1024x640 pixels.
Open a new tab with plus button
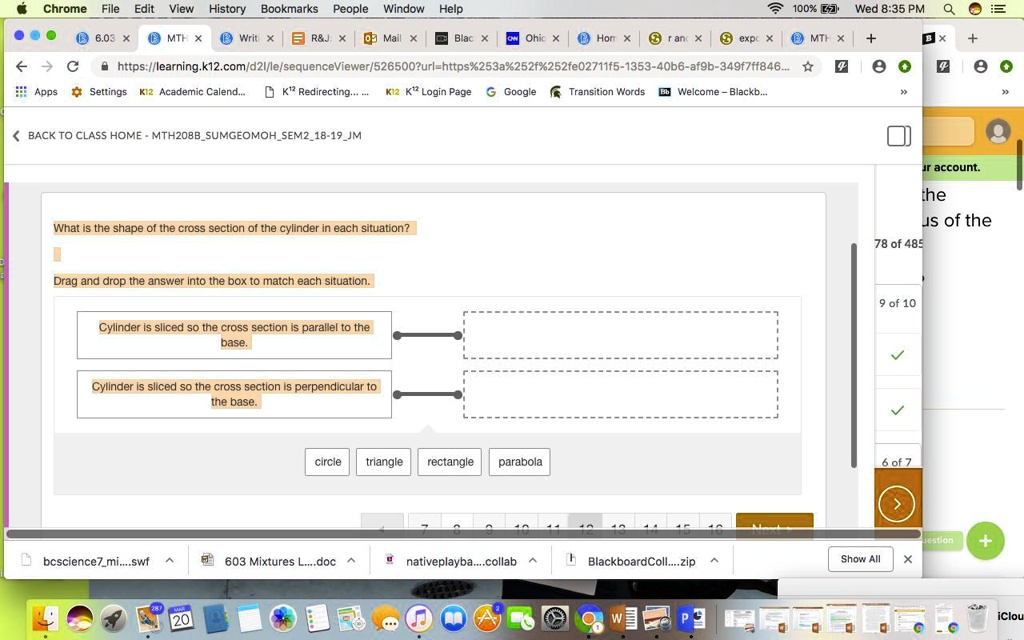[871, 38]
